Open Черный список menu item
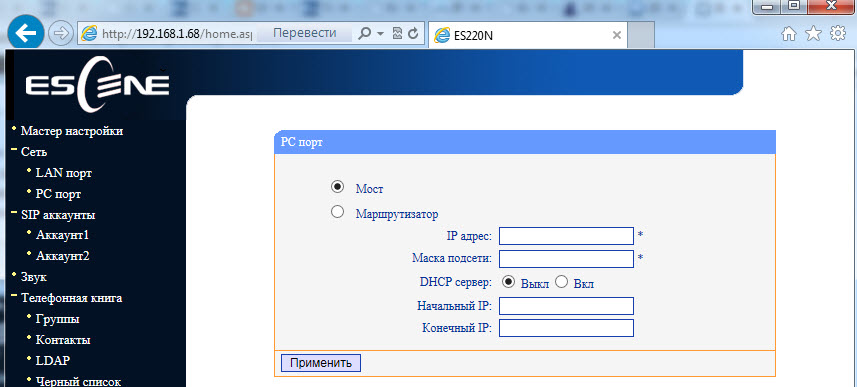 78,382
